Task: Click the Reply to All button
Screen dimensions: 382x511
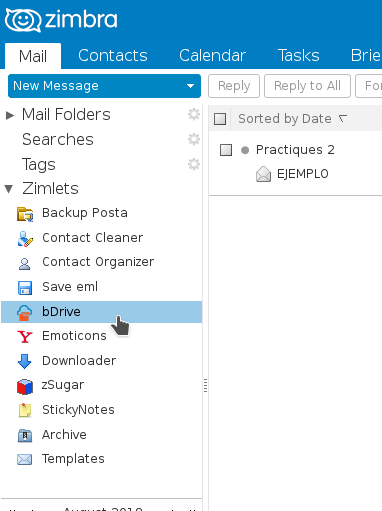Action: pos(307,86)
